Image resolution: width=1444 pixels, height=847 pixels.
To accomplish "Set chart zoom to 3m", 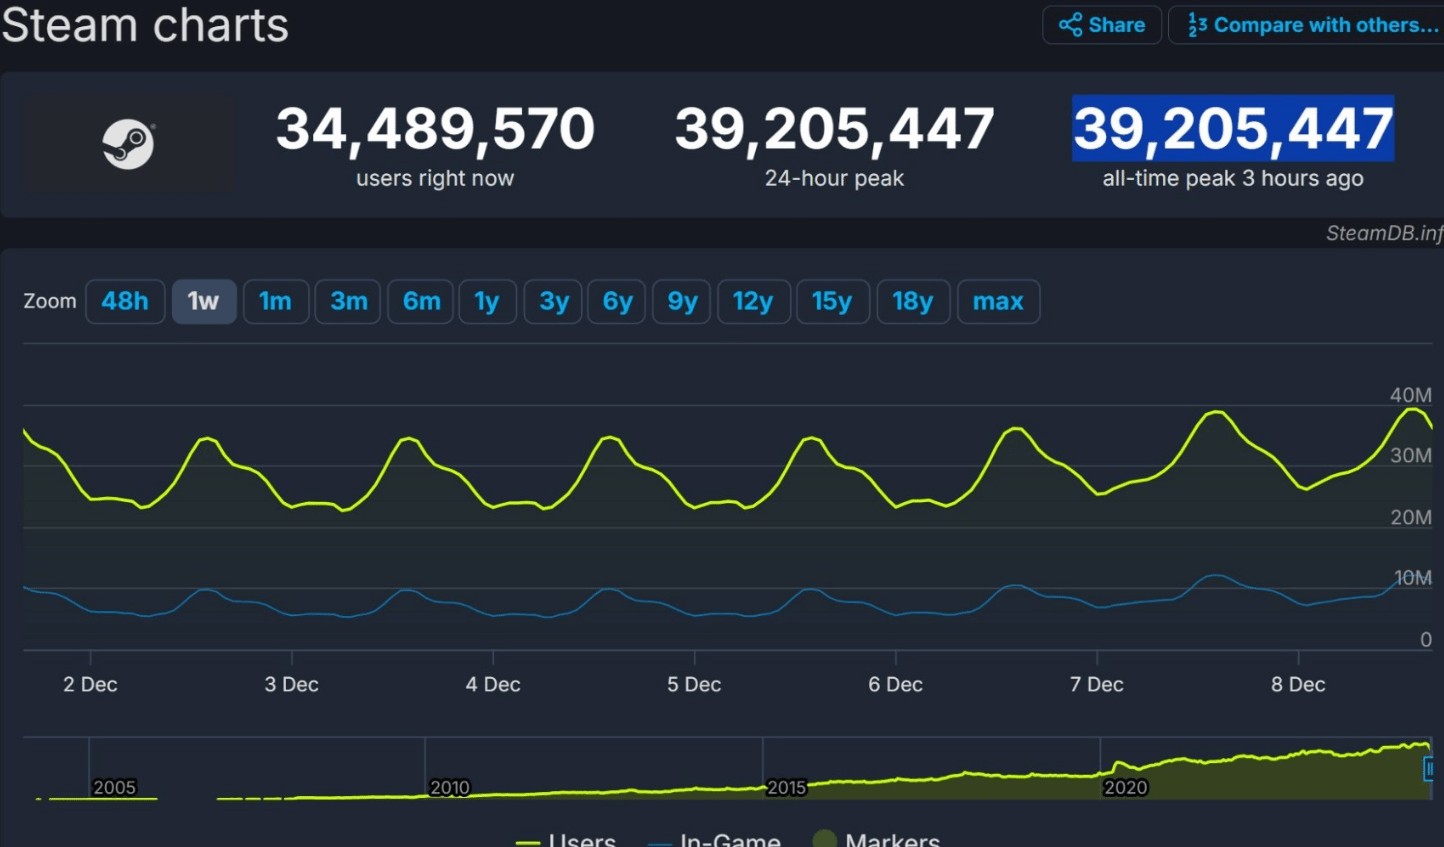I will pos(348,301).
